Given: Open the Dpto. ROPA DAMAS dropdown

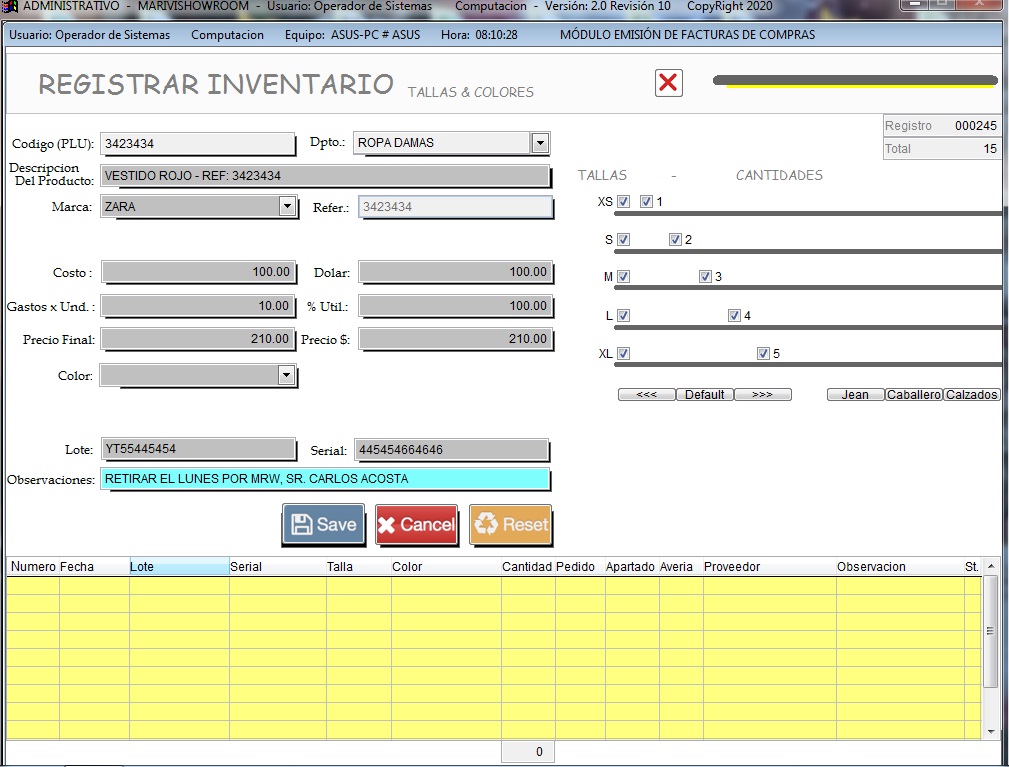Looking at the screenshot, I should click(x=540, y=143).
